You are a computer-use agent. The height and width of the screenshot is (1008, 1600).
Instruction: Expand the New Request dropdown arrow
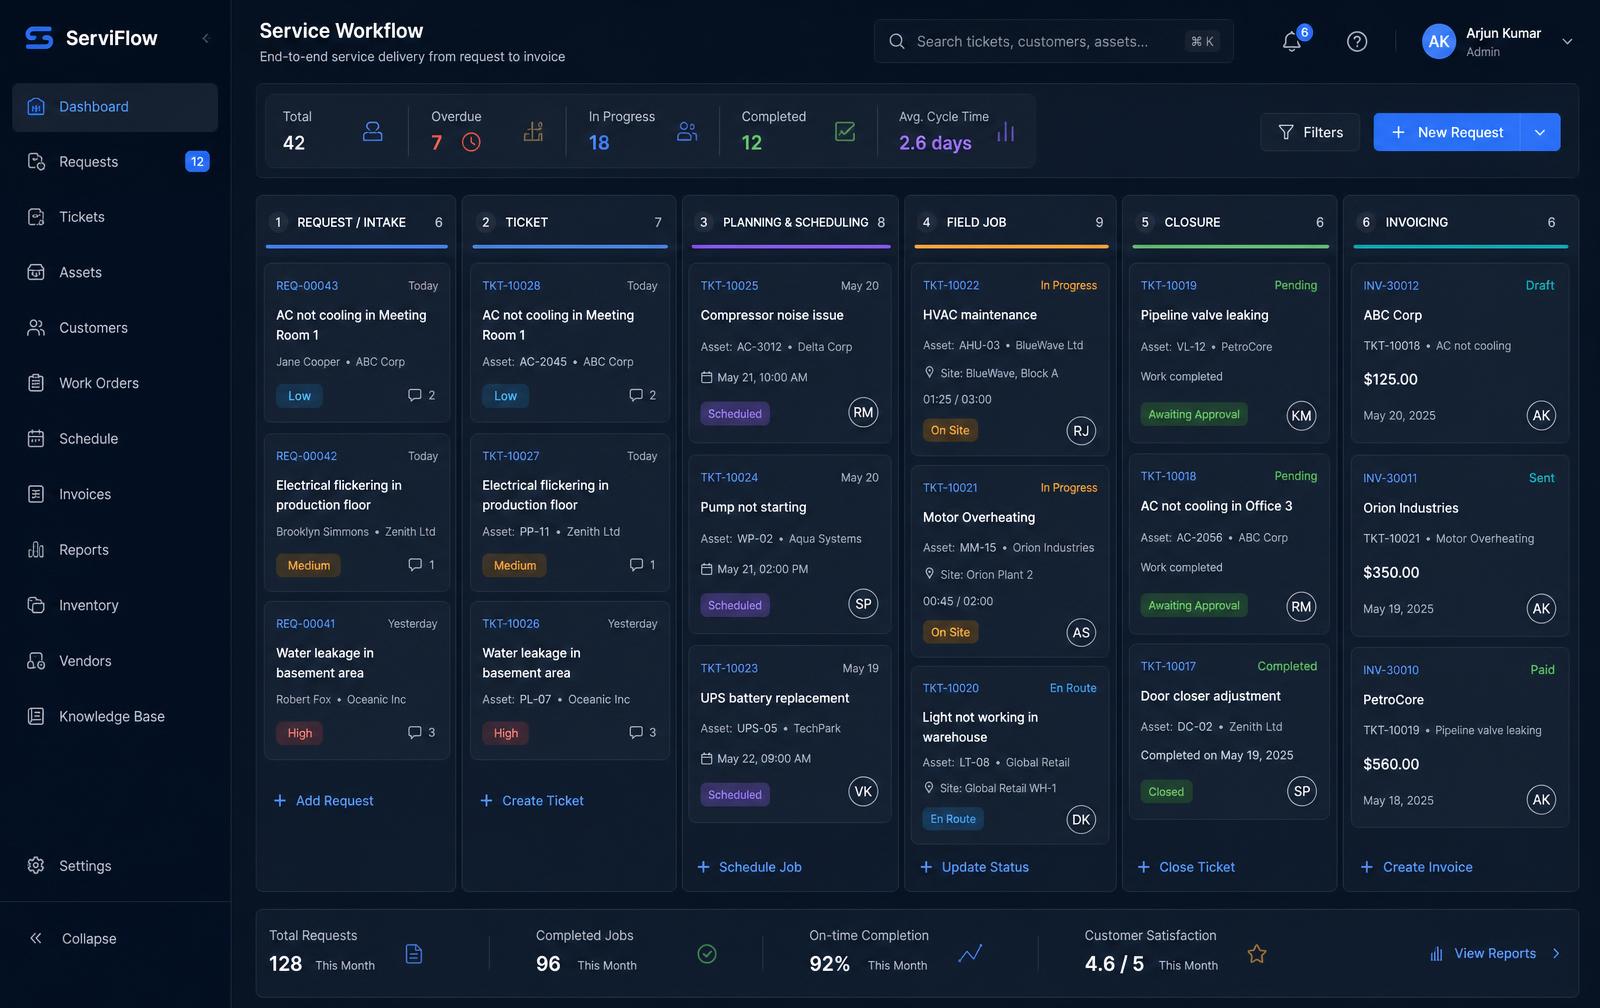coord(1540,132)
